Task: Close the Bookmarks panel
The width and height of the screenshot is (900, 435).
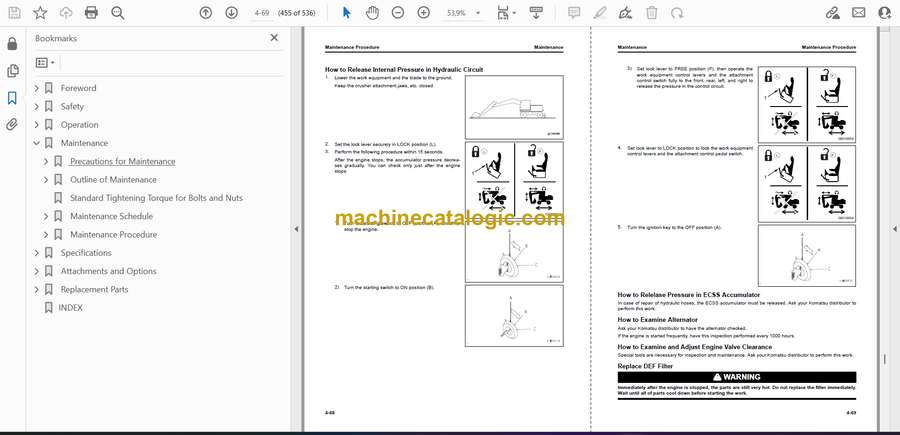Action: point(274,38)
